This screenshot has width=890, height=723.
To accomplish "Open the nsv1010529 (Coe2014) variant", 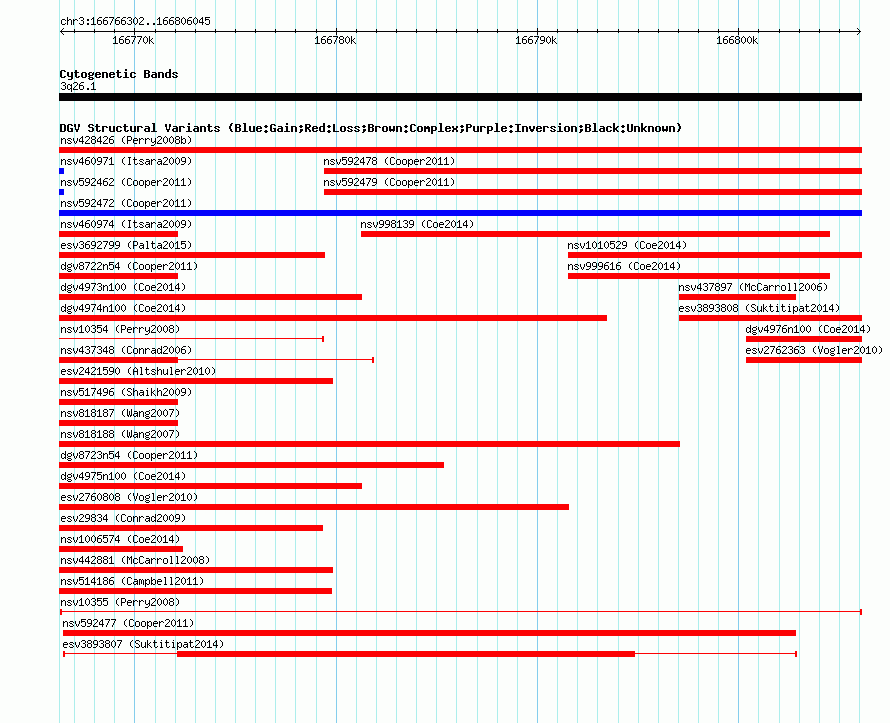I will coord(627,245).
